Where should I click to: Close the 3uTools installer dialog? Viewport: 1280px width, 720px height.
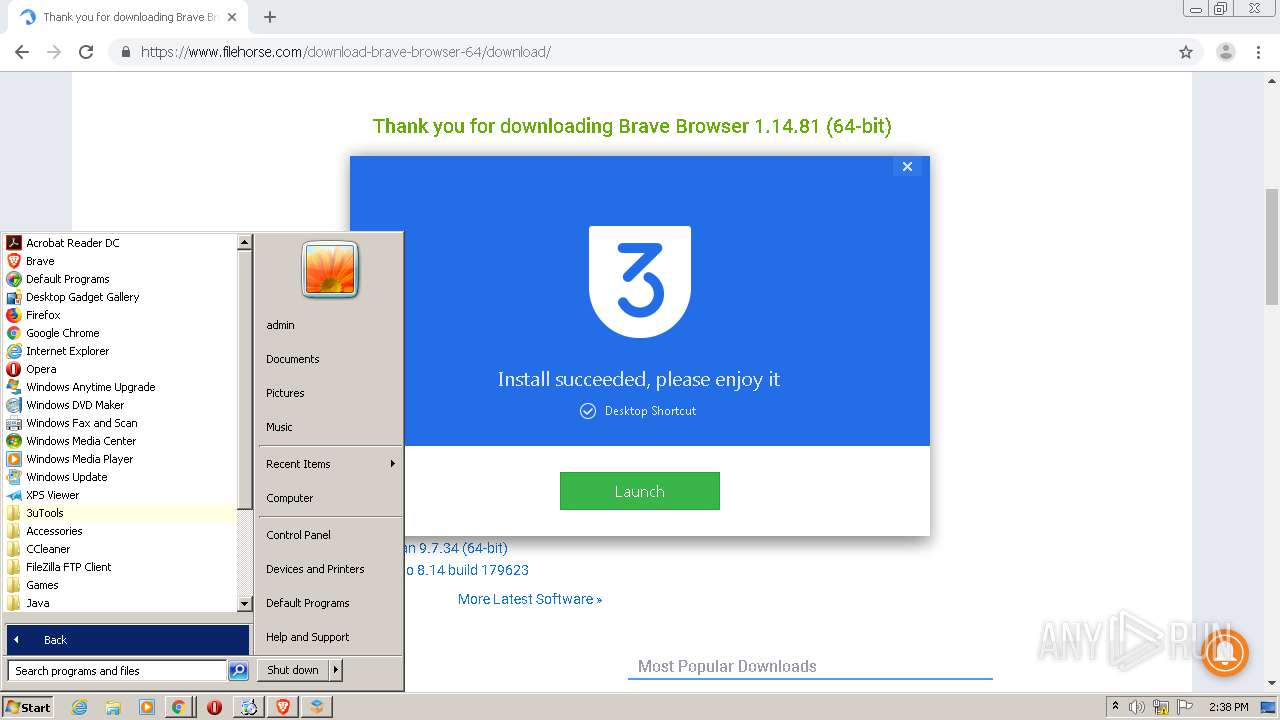tap(907, 167)
